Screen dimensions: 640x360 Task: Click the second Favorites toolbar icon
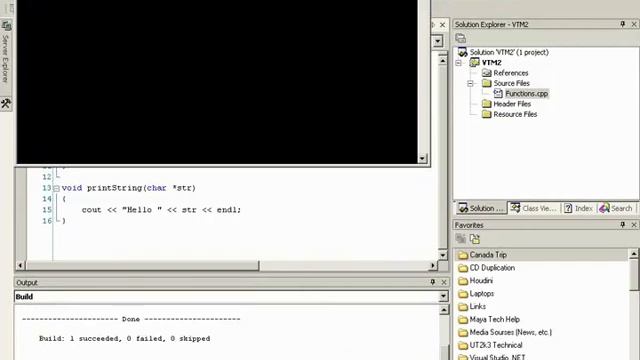coord(475,239)
